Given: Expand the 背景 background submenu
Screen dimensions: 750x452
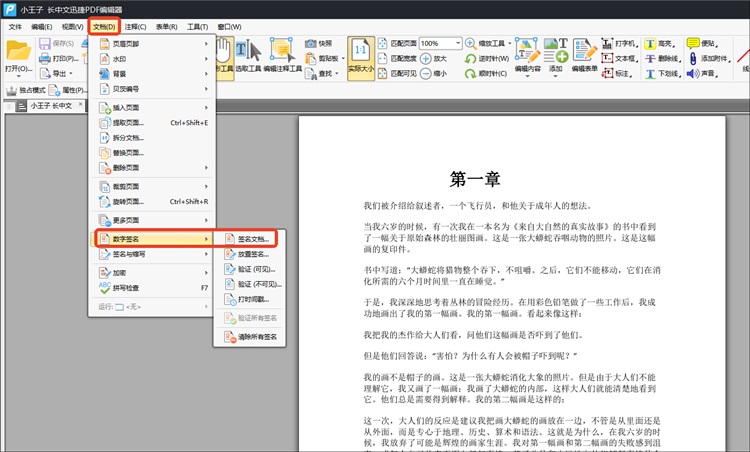Looking at the screenshot, I should coord(153,74).
